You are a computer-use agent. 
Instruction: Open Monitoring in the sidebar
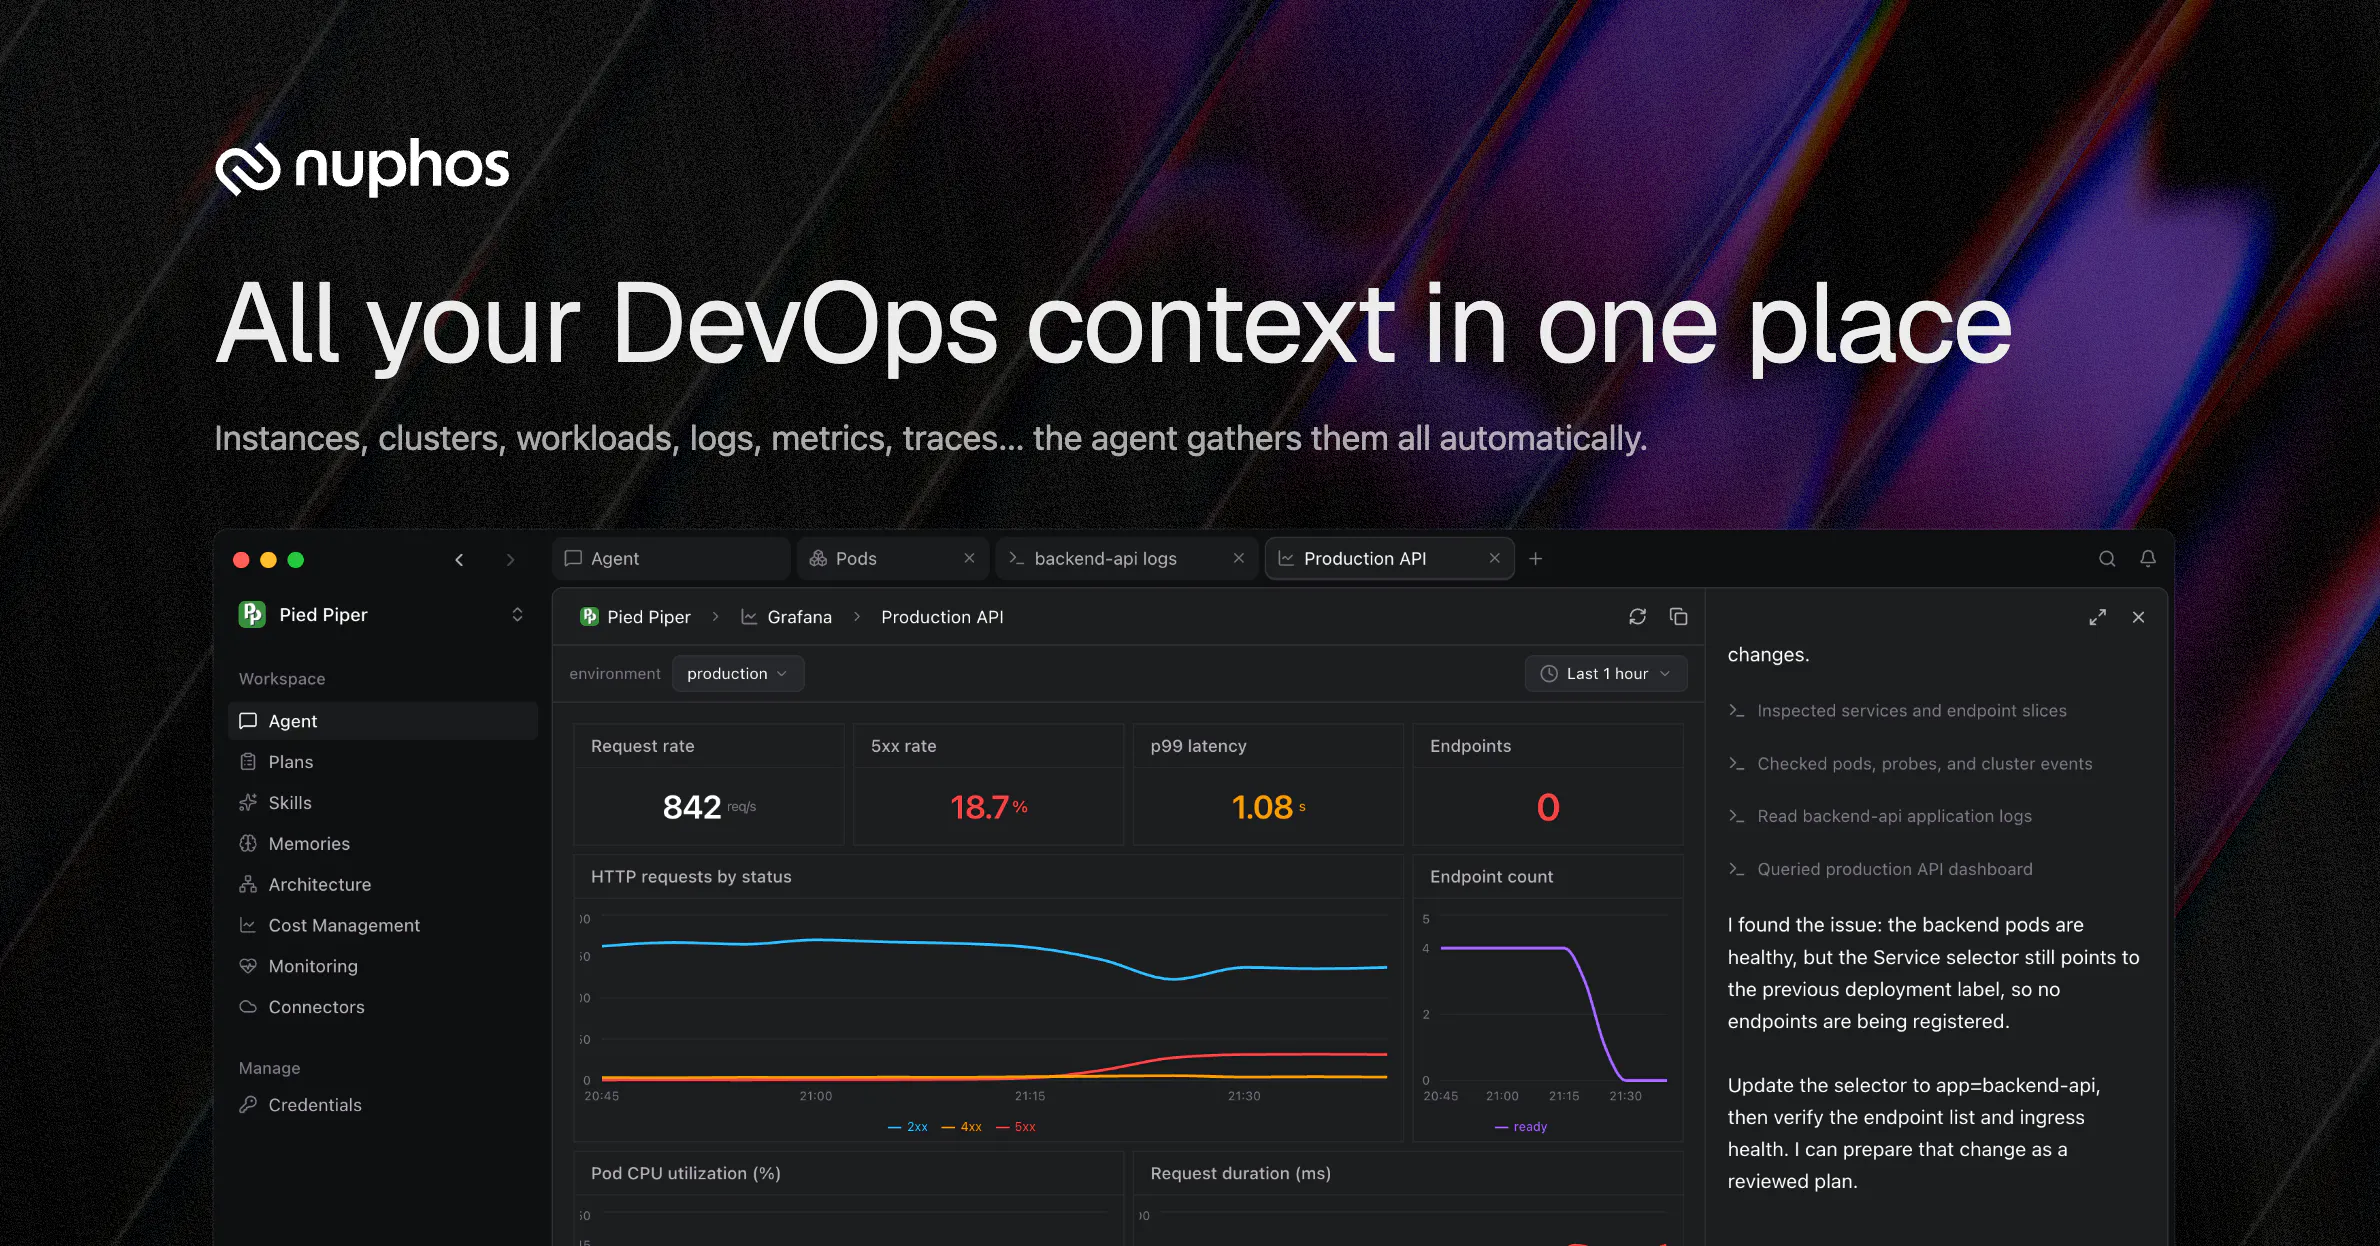[x=383, y=966]
